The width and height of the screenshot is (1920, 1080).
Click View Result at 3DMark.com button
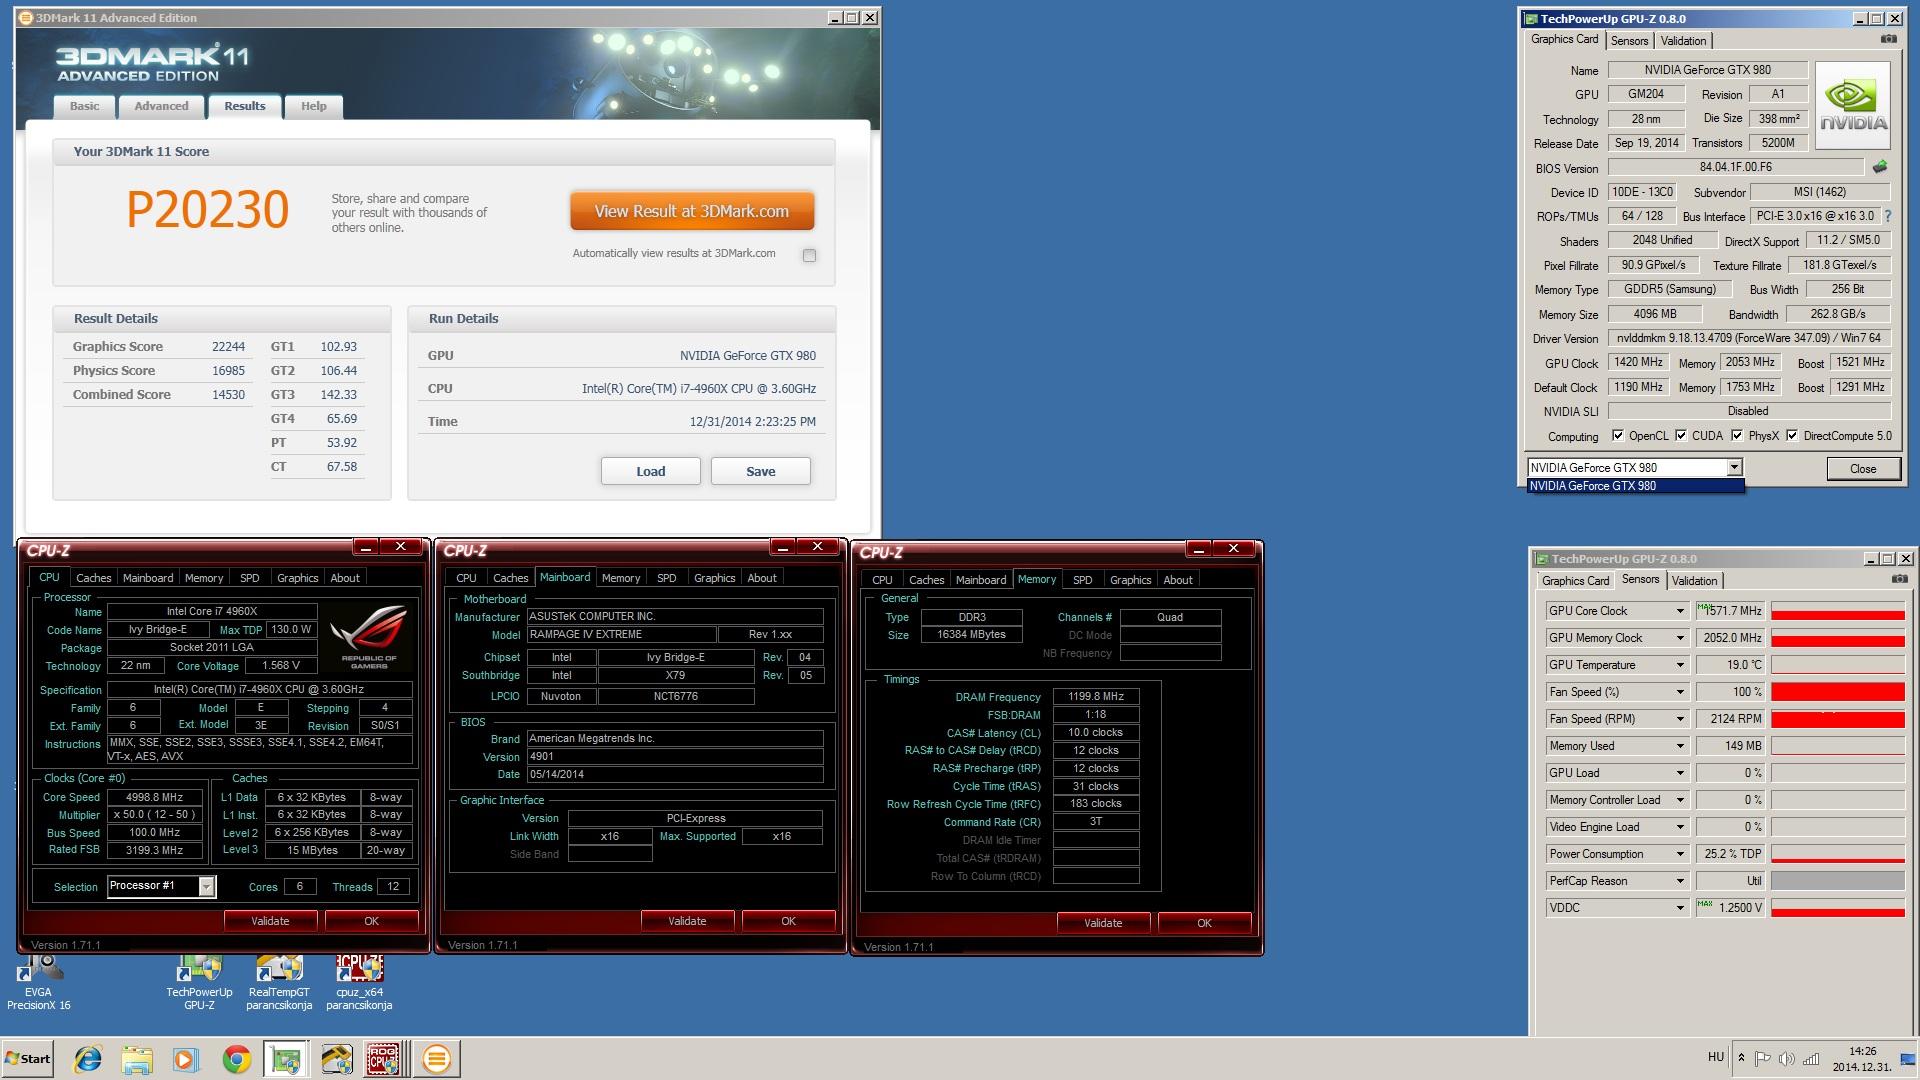(x=692, y=211)
